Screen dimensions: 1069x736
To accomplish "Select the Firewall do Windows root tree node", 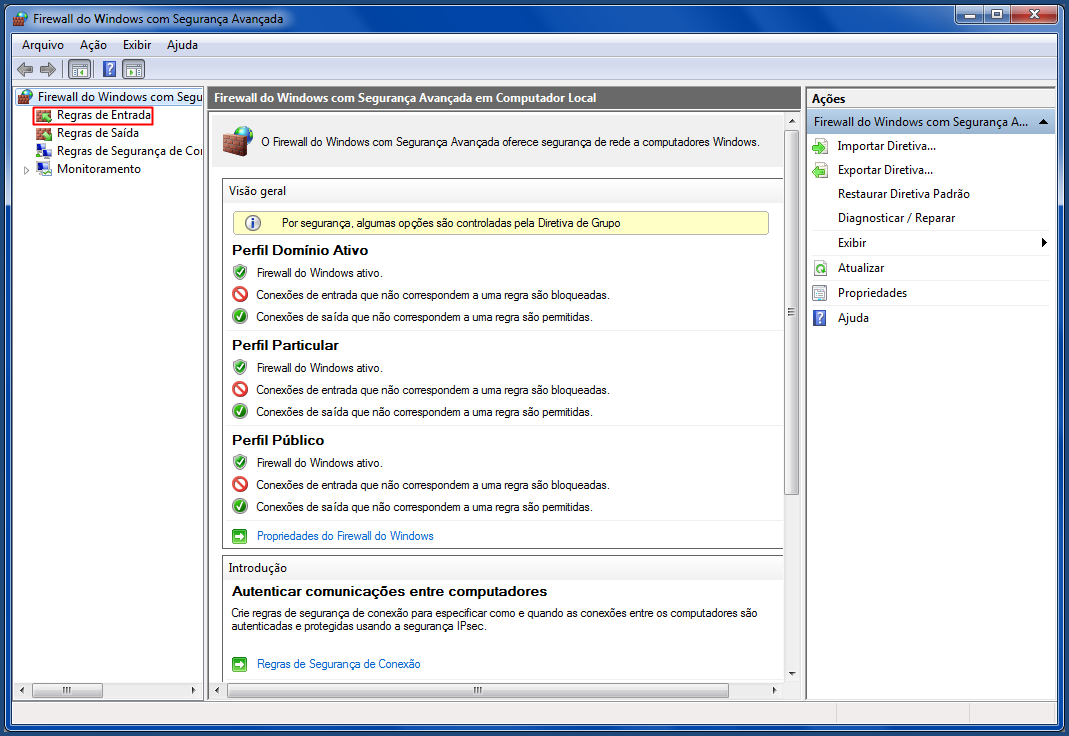I will 120,97.
